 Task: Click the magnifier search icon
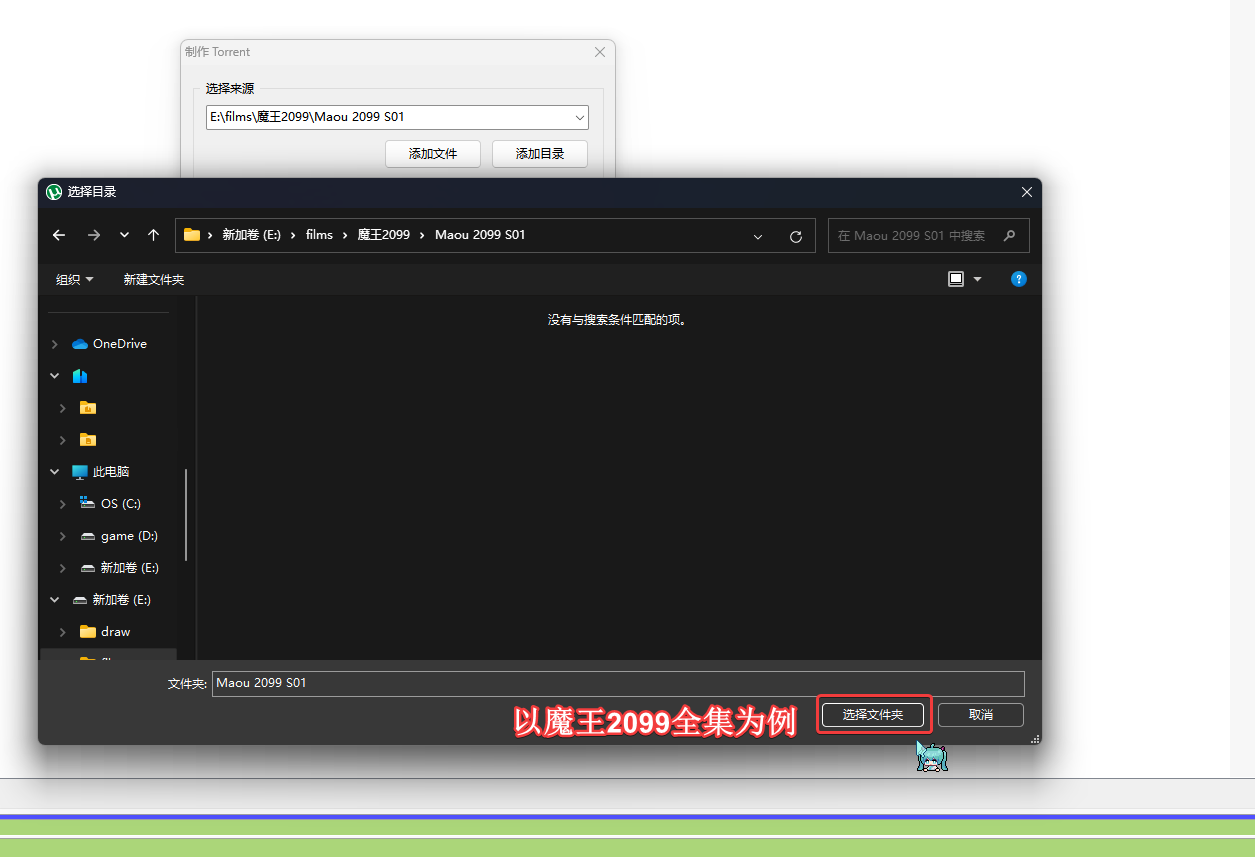[x=1009, y=236]
